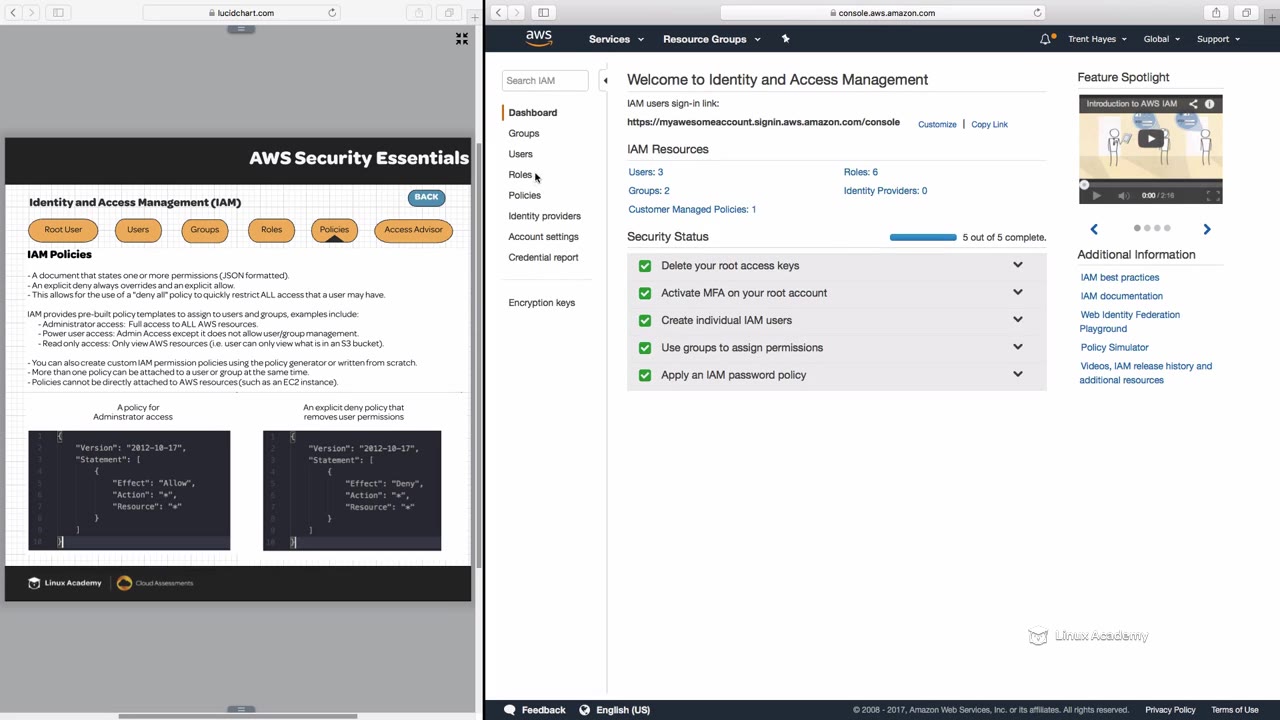Open Roles in the IAM sidebar
The width and height of the screenshot is (1280, 720).
(x=520, y=175)
